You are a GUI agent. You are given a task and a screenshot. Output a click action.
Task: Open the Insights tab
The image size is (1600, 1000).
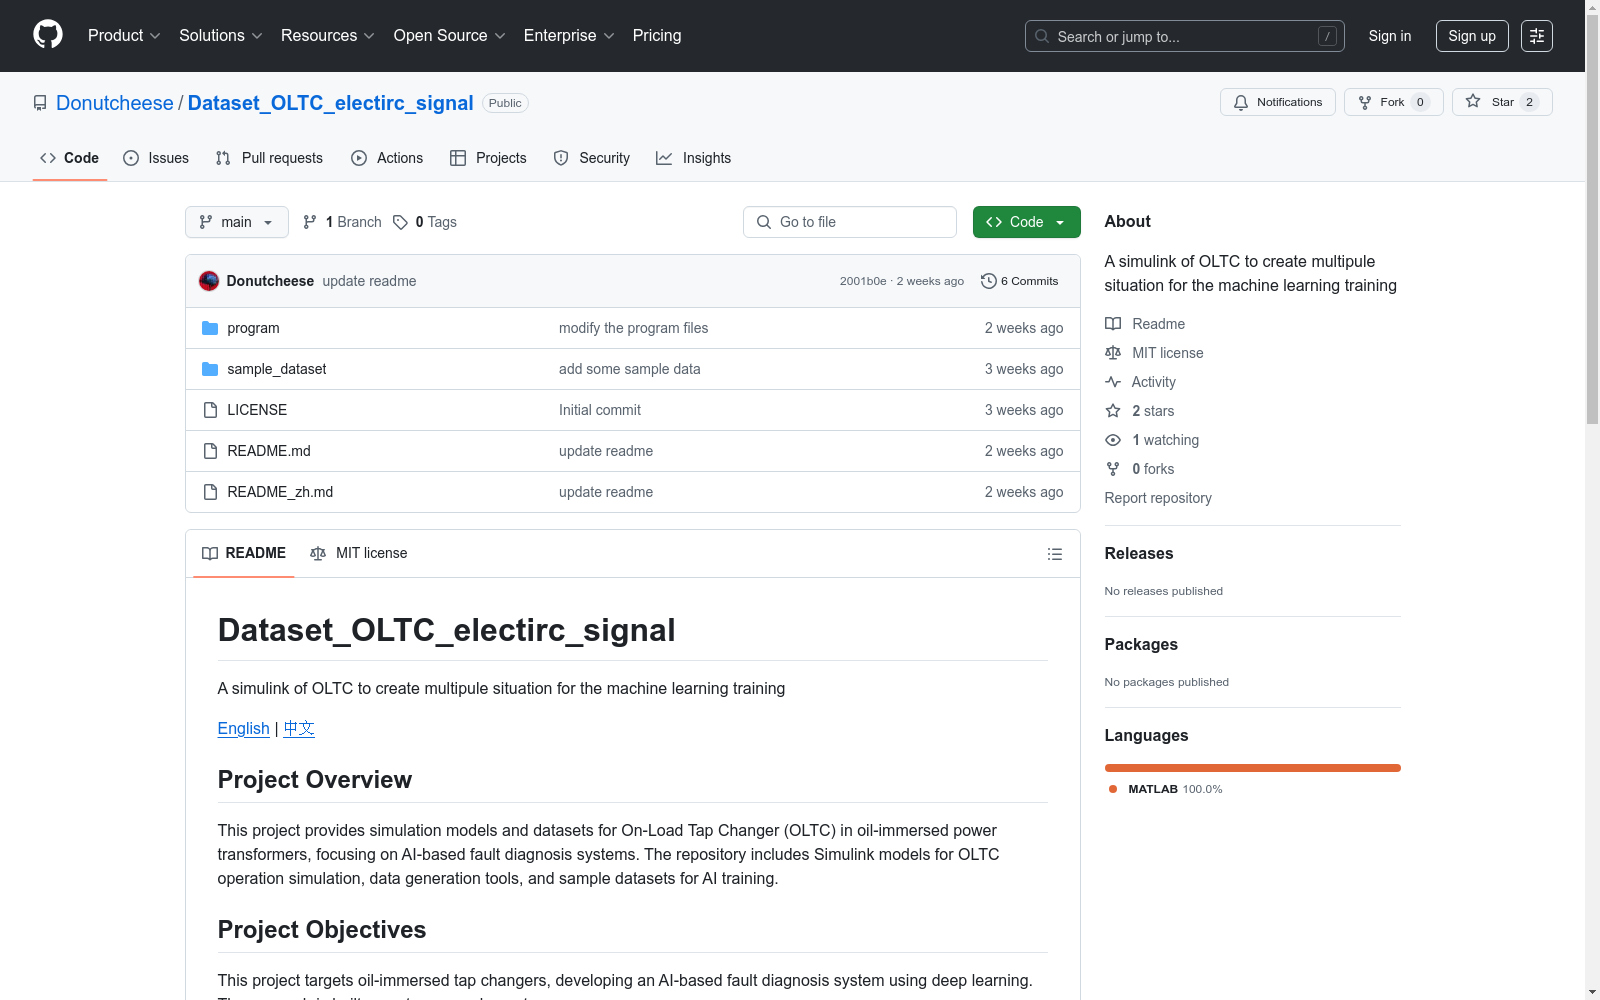point(694,158)
